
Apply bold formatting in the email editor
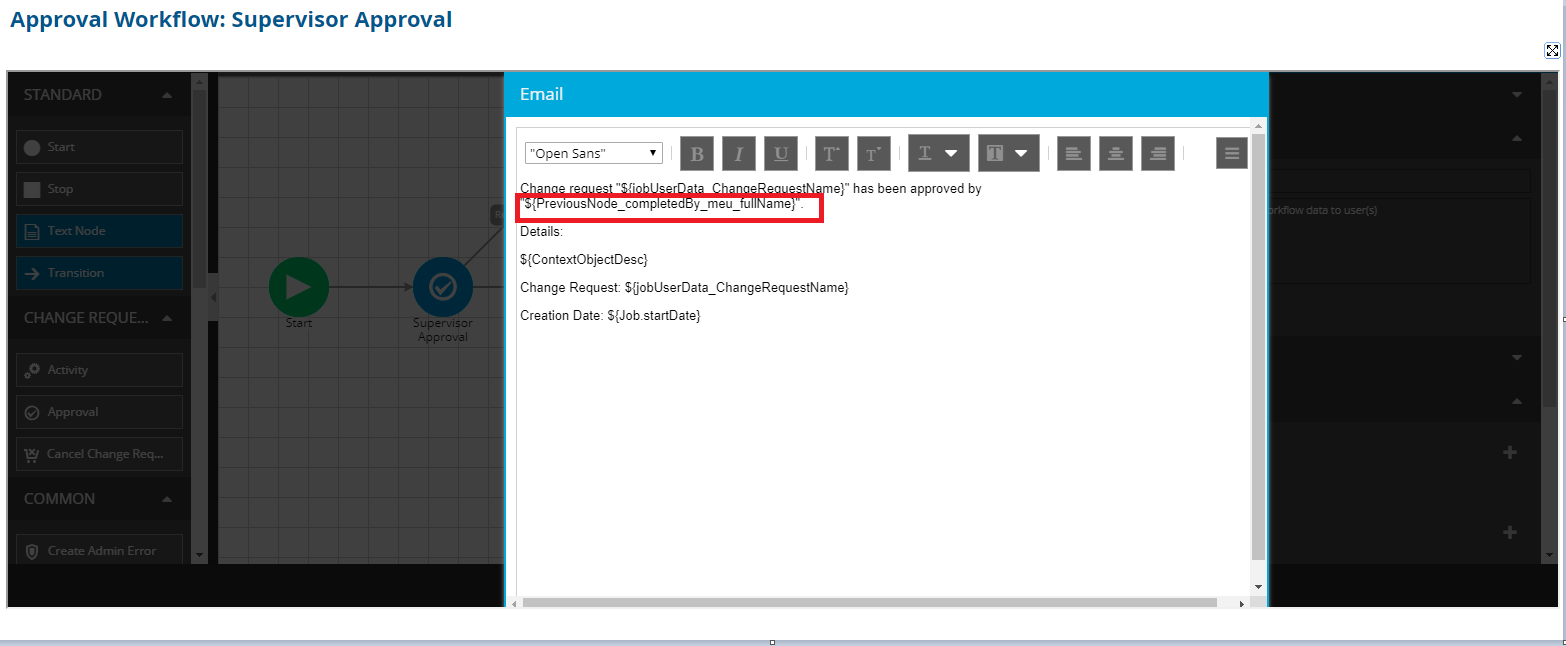click(696, 153)
